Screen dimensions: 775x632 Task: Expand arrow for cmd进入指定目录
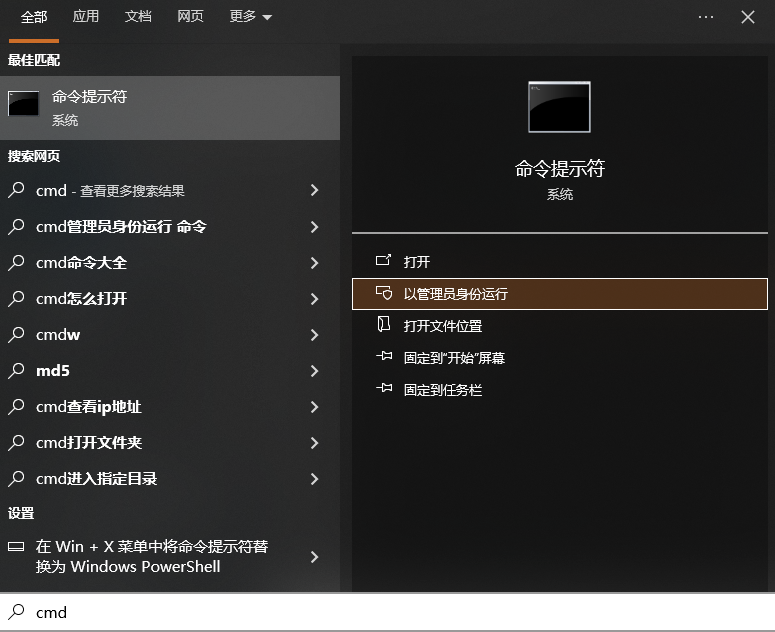(314, 479)
